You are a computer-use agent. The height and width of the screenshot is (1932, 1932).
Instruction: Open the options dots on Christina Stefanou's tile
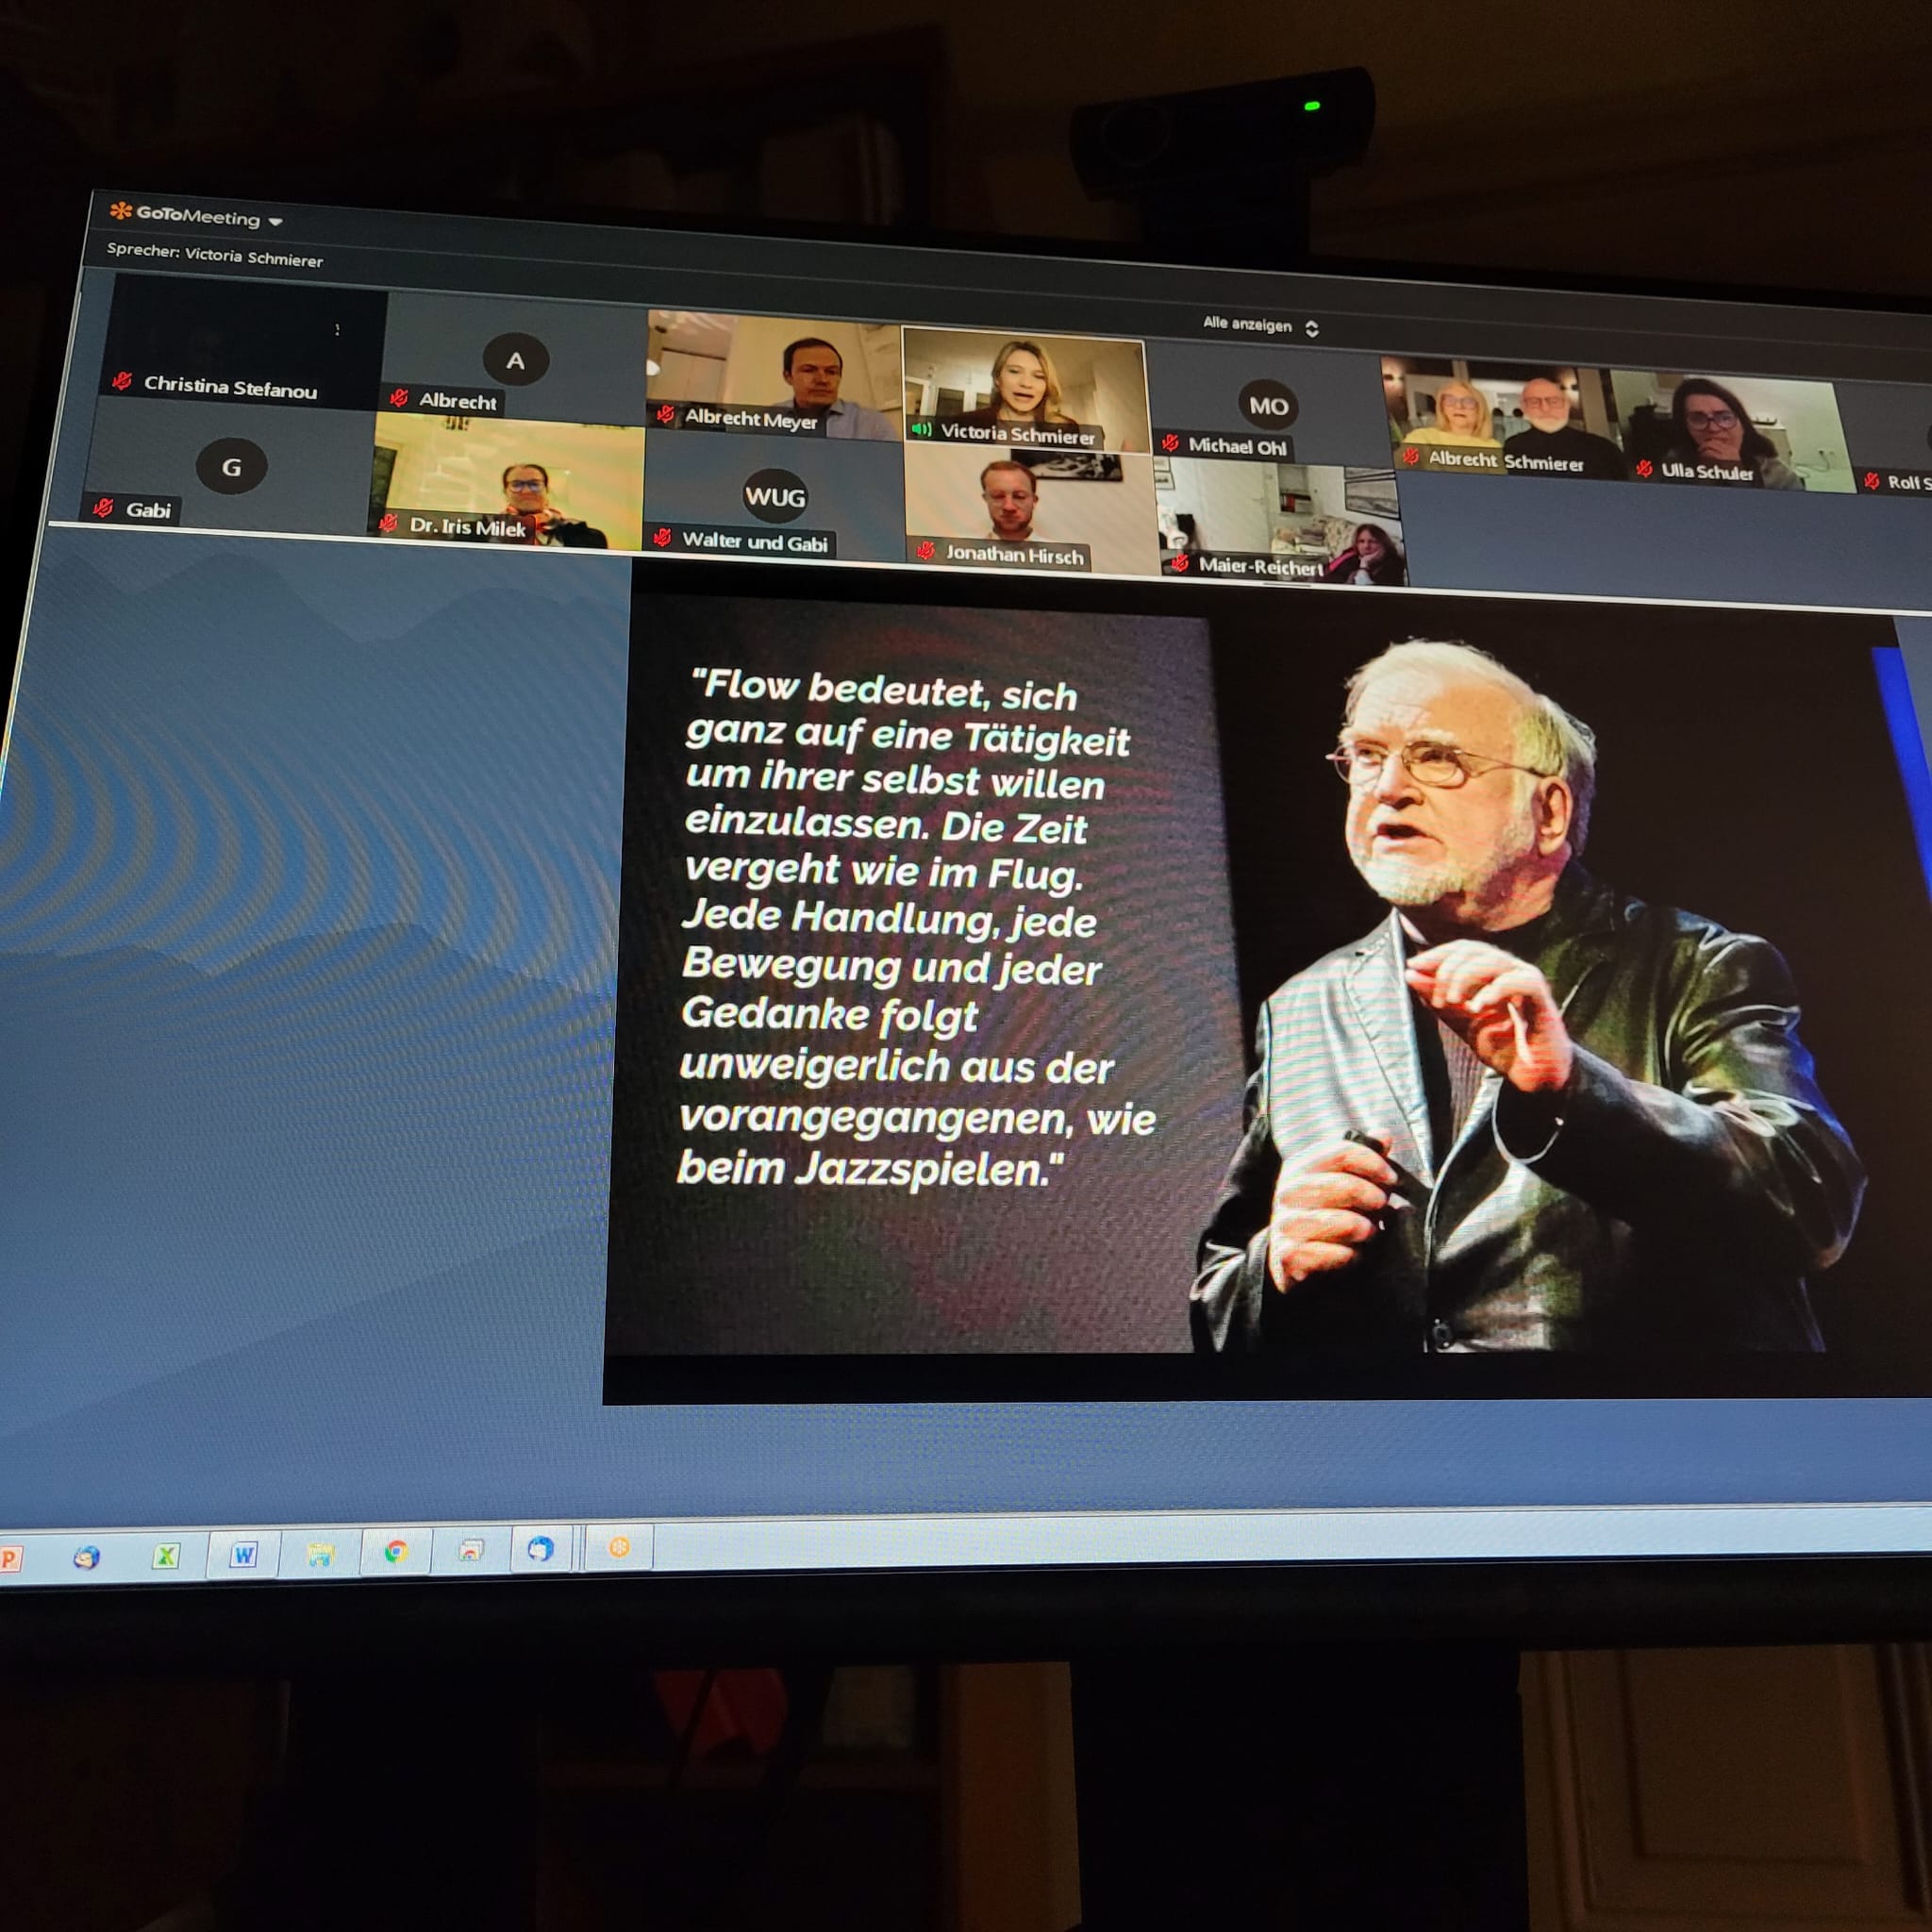coord(338,329)
